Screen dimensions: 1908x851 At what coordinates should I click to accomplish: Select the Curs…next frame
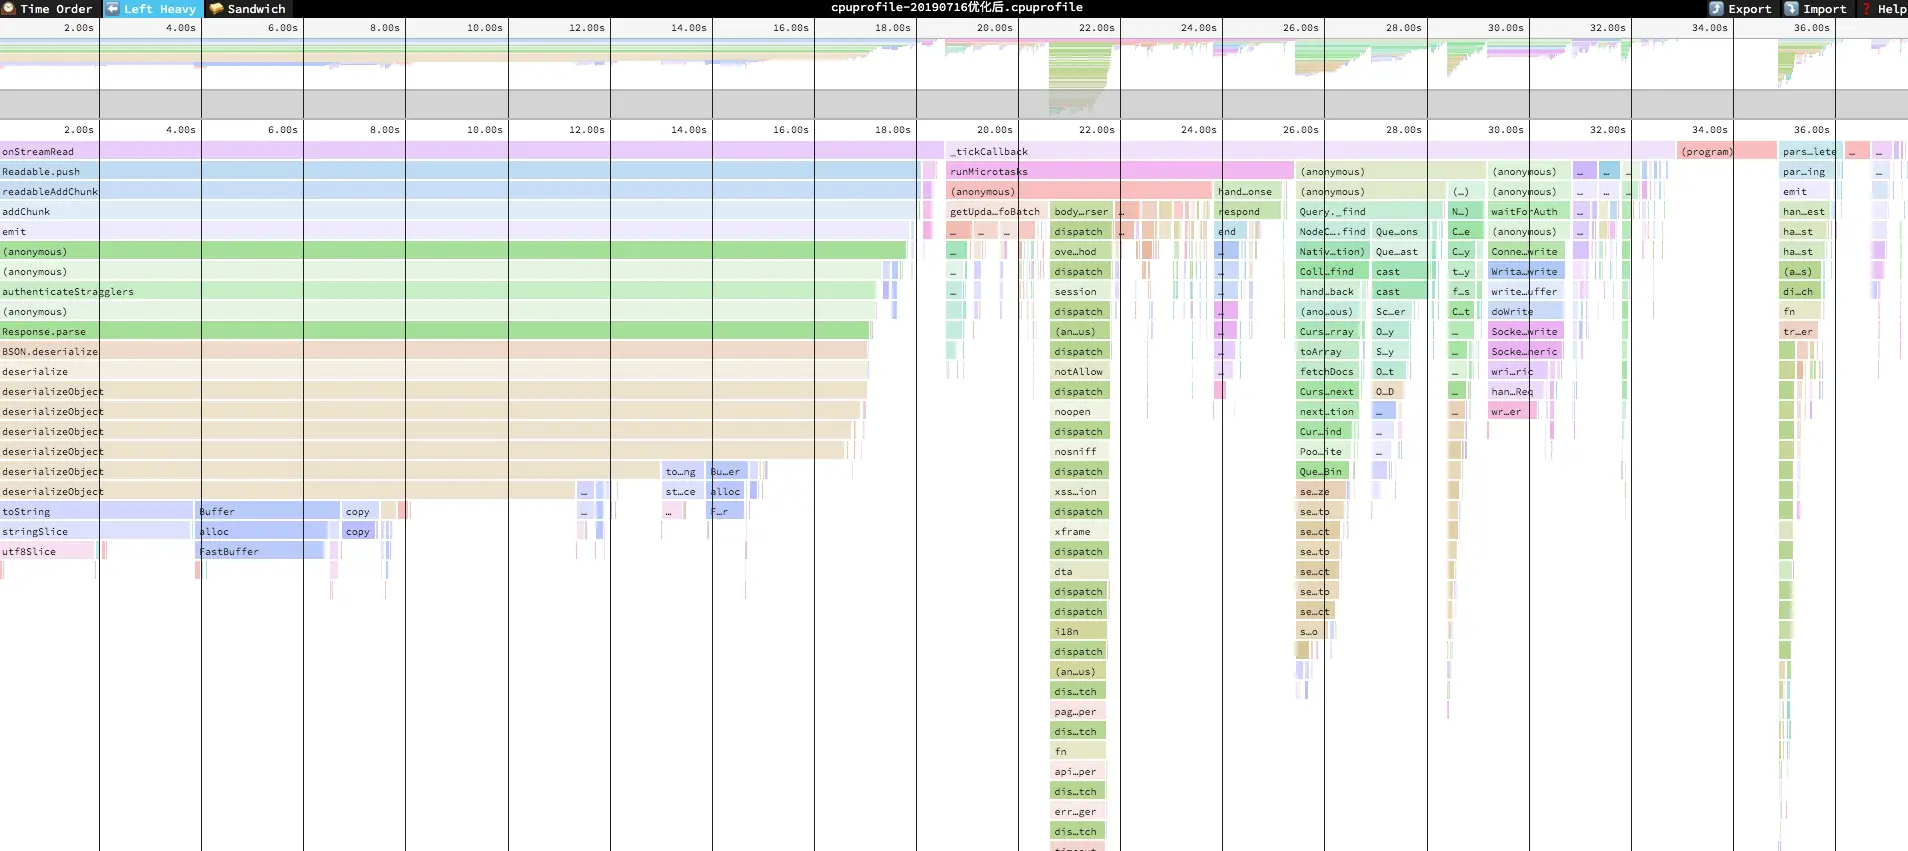point(1327,391)
